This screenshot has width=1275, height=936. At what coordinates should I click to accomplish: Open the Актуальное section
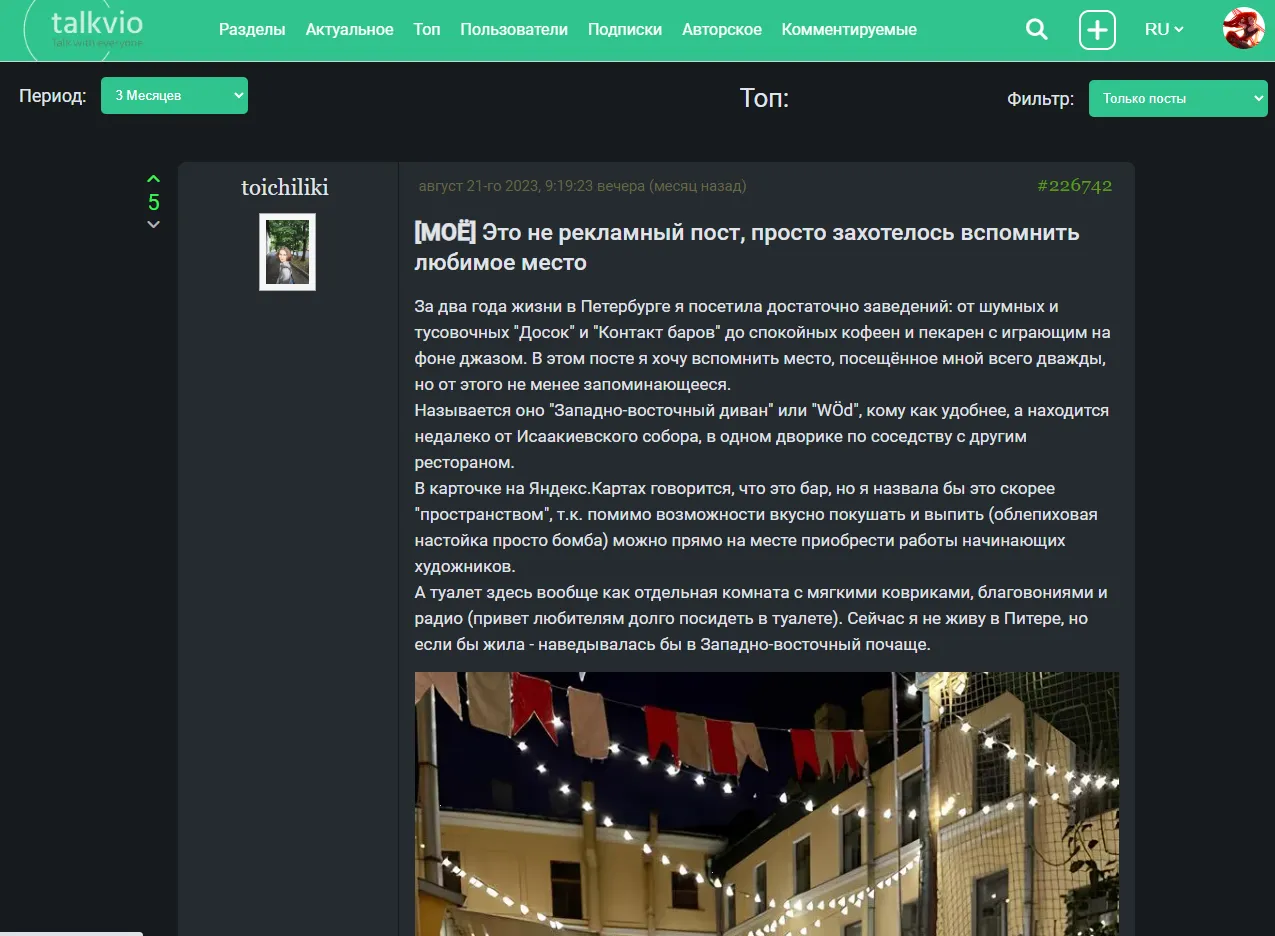click(350, 30)
